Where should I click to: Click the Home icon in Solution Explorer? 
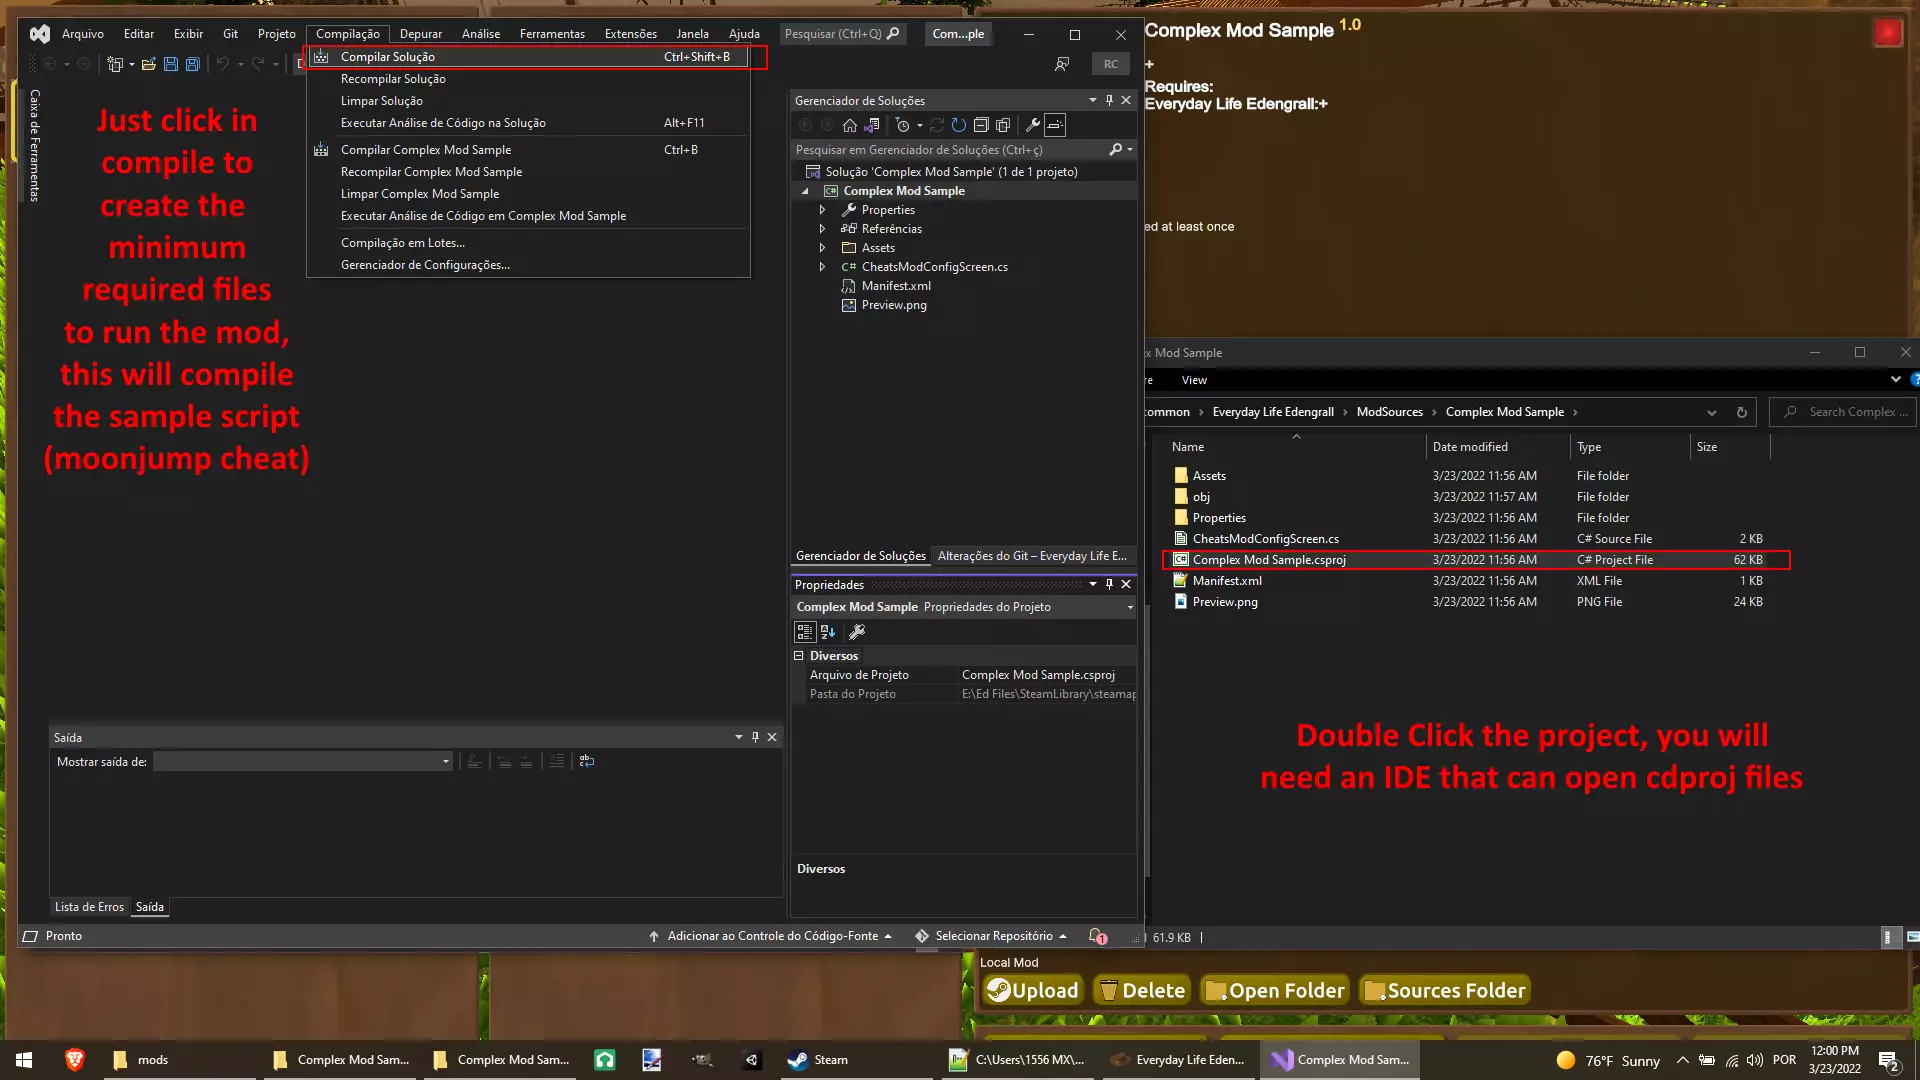click(849, 125)
